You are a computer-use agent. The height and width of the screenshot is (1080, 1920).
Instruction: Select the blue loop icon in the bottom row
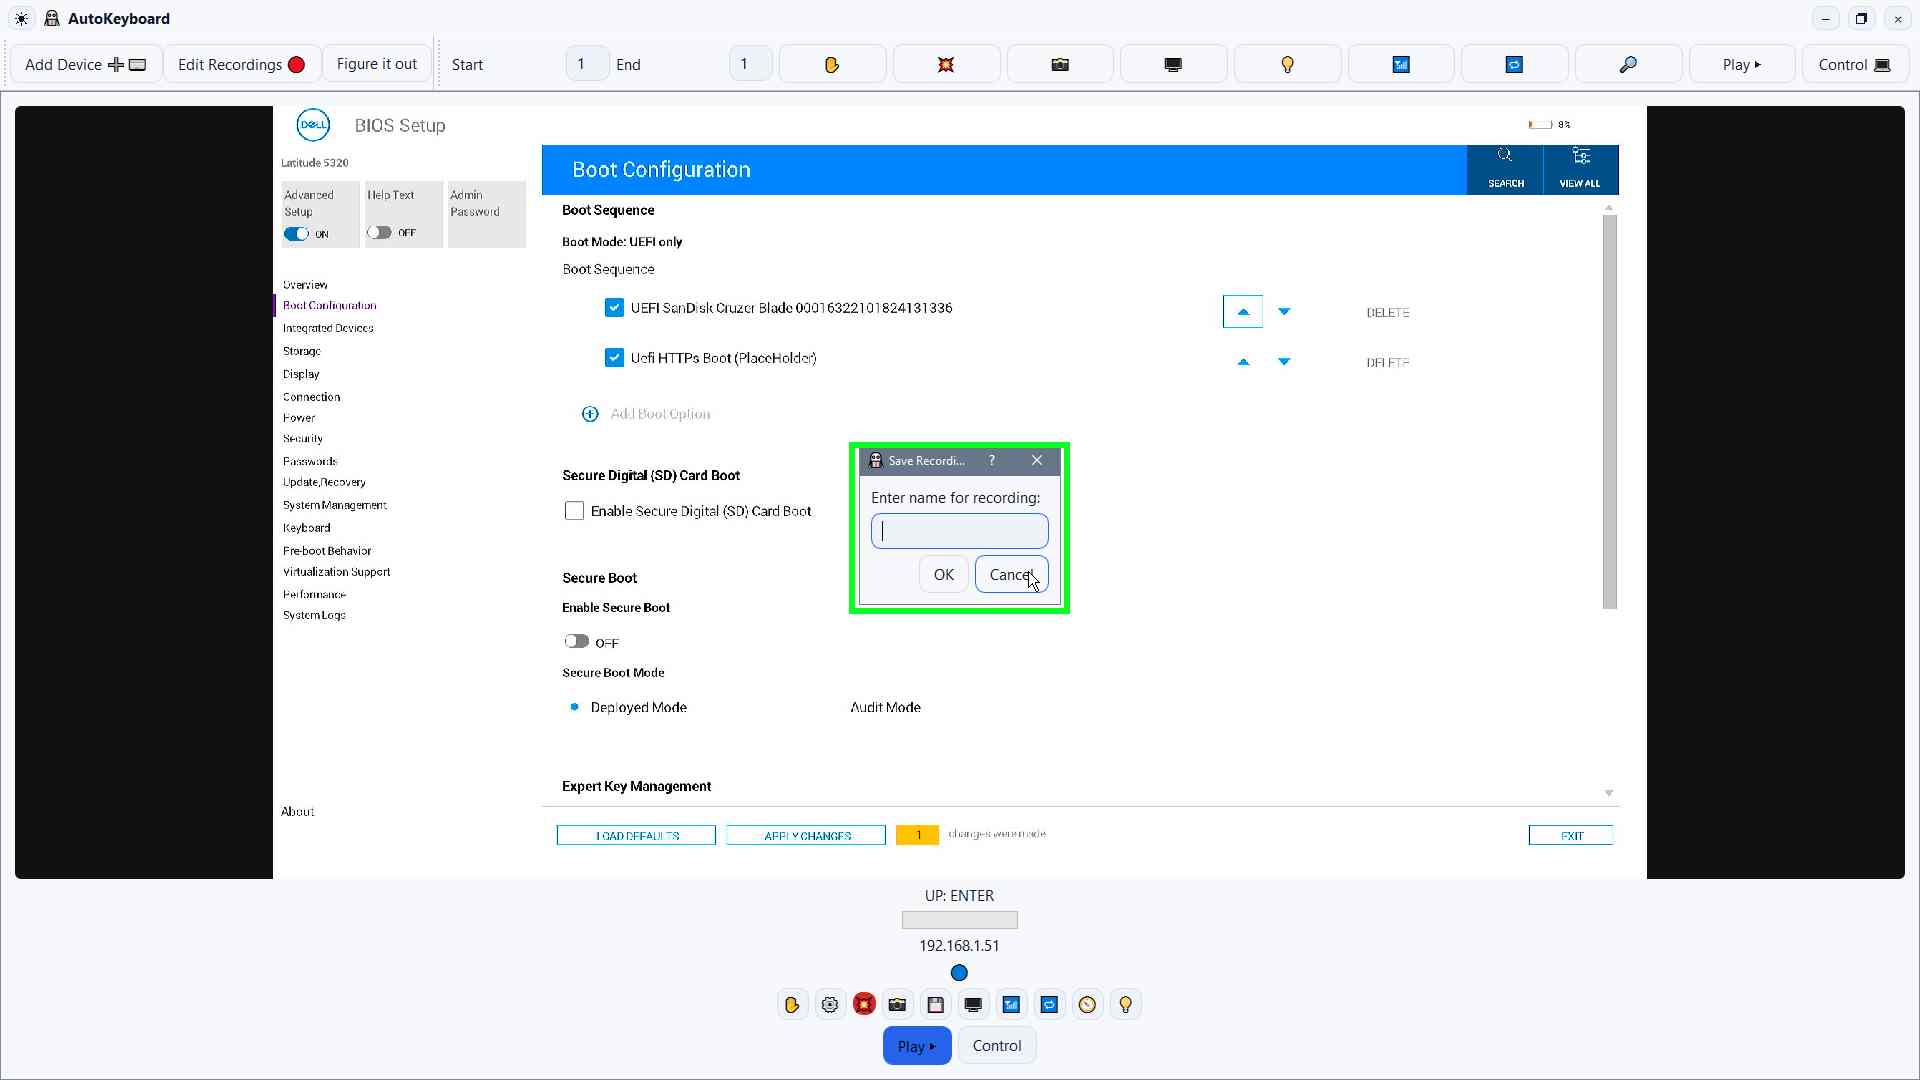(x=1049, y=1004)
